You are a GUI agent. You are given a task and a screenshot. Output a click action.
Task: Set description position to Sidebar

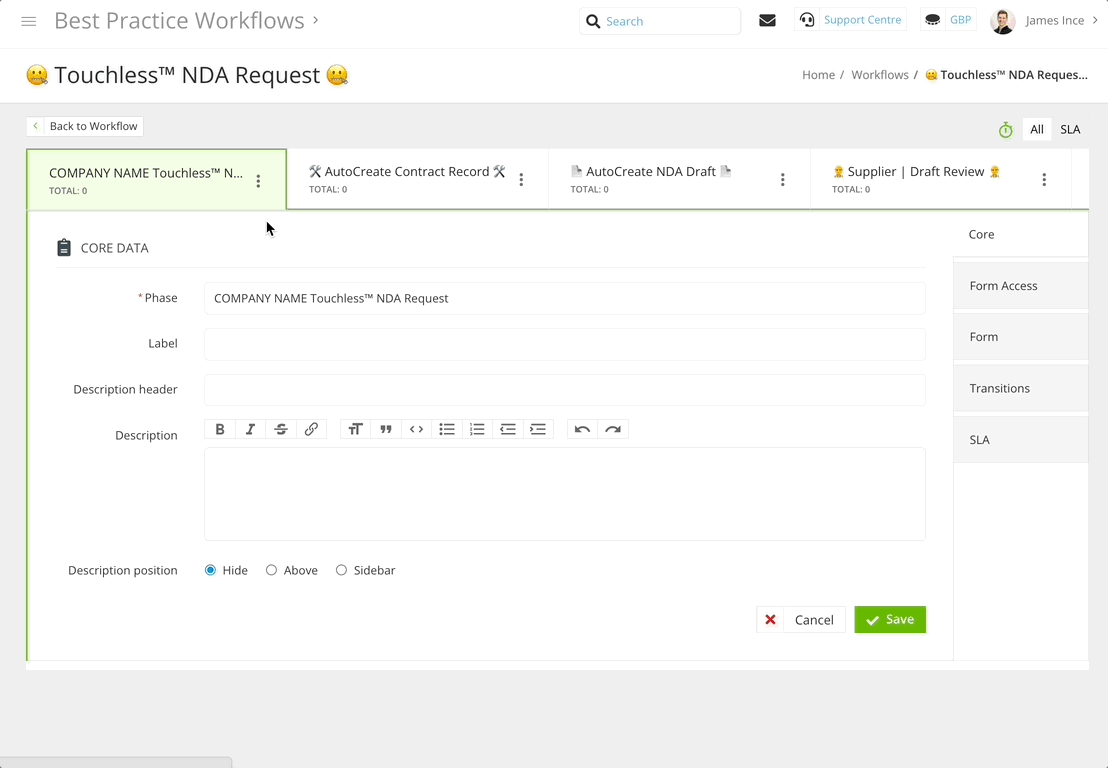coord(341,569)
